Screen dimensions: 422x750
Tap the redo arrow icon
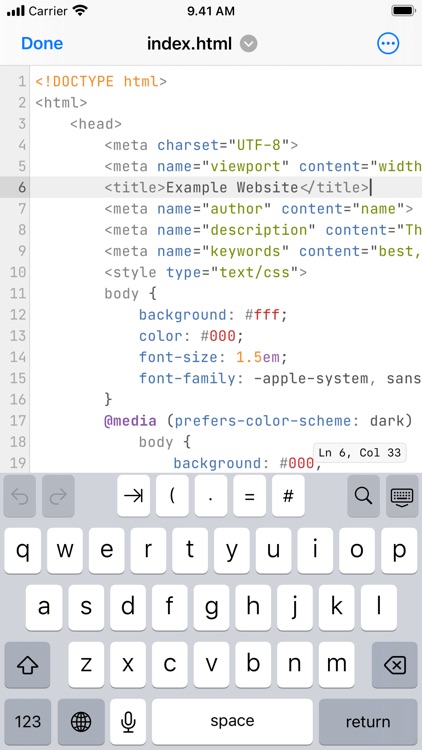coord(58,496)
